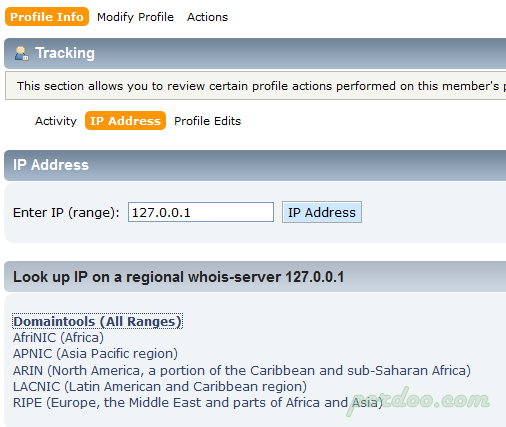Open APNIC Asia Pacific whois link
This screenshot has width=506, height=427.
pyautogui.click(x=95, y=354)
